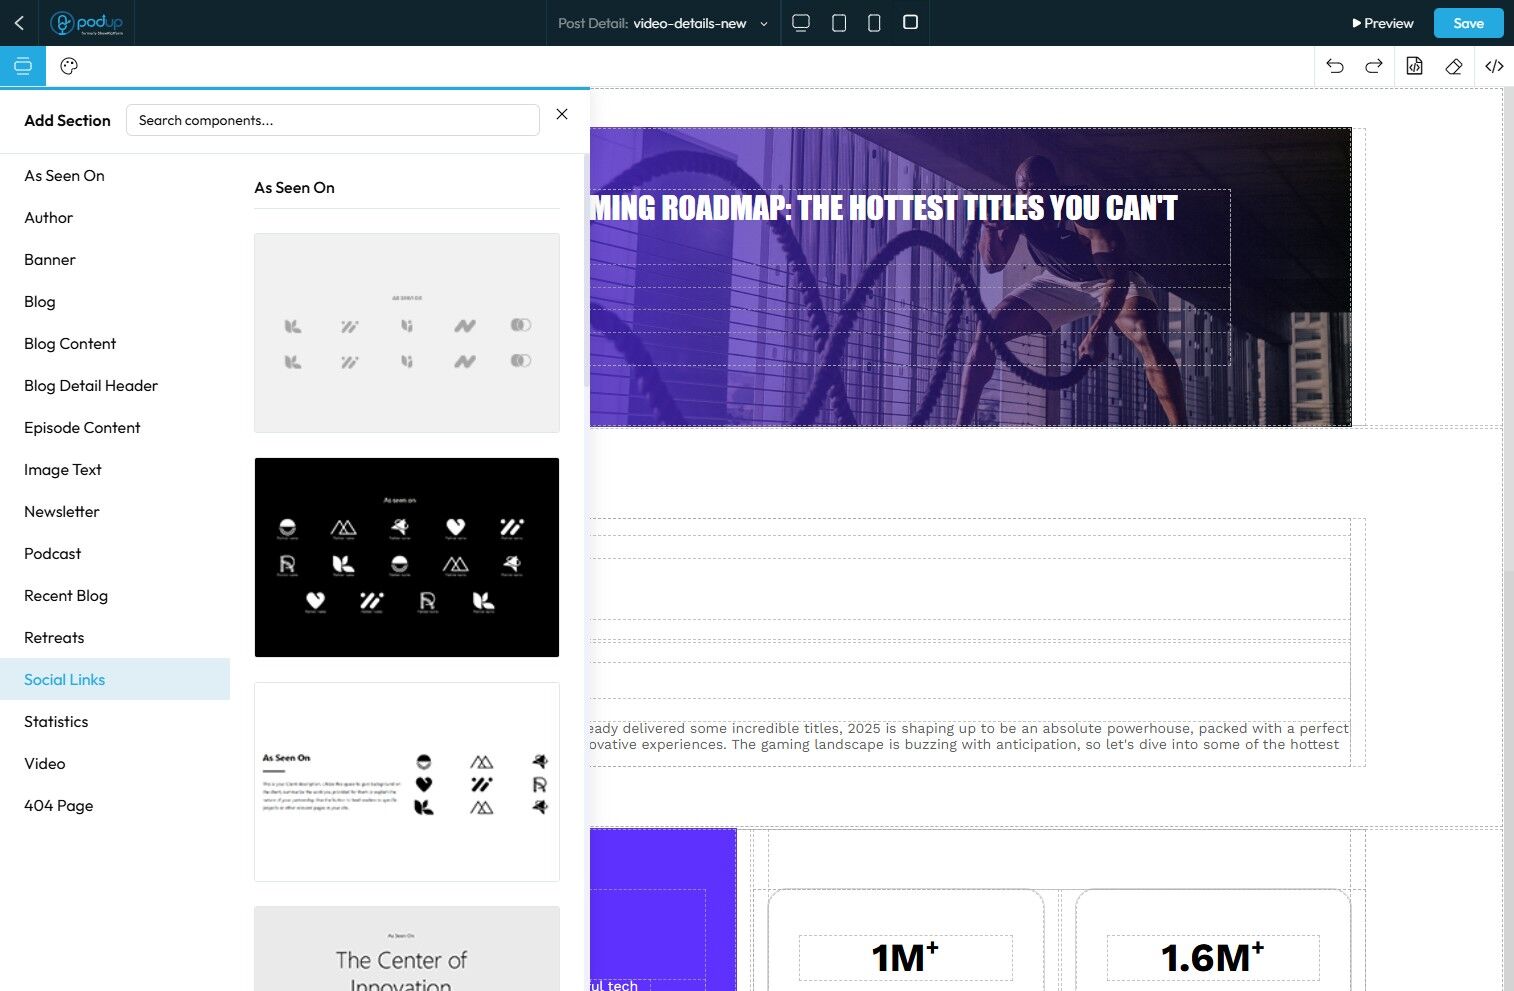This screenshot has width=1514, height=991.
Task: Add the black As Seen On logo template
Action: coord(407,558)
